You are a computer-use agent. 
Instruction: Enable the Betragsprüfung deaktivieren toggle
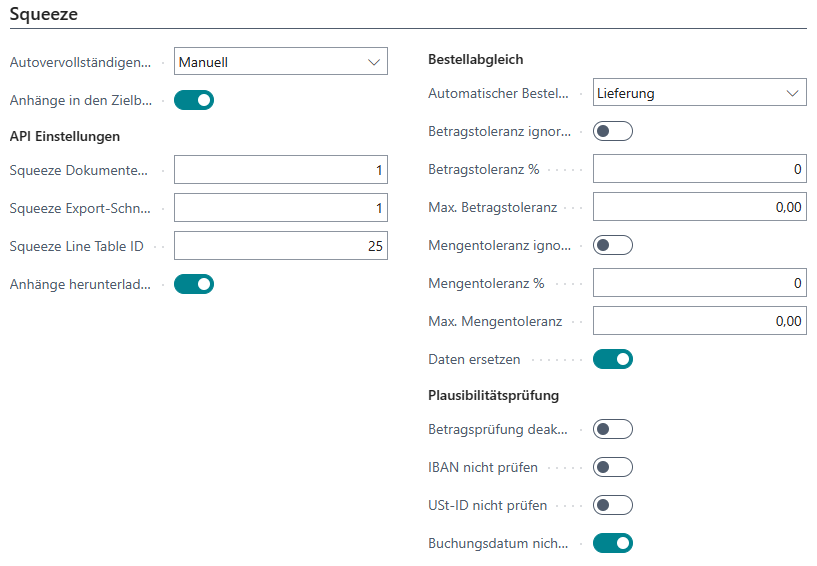point(613,429)
